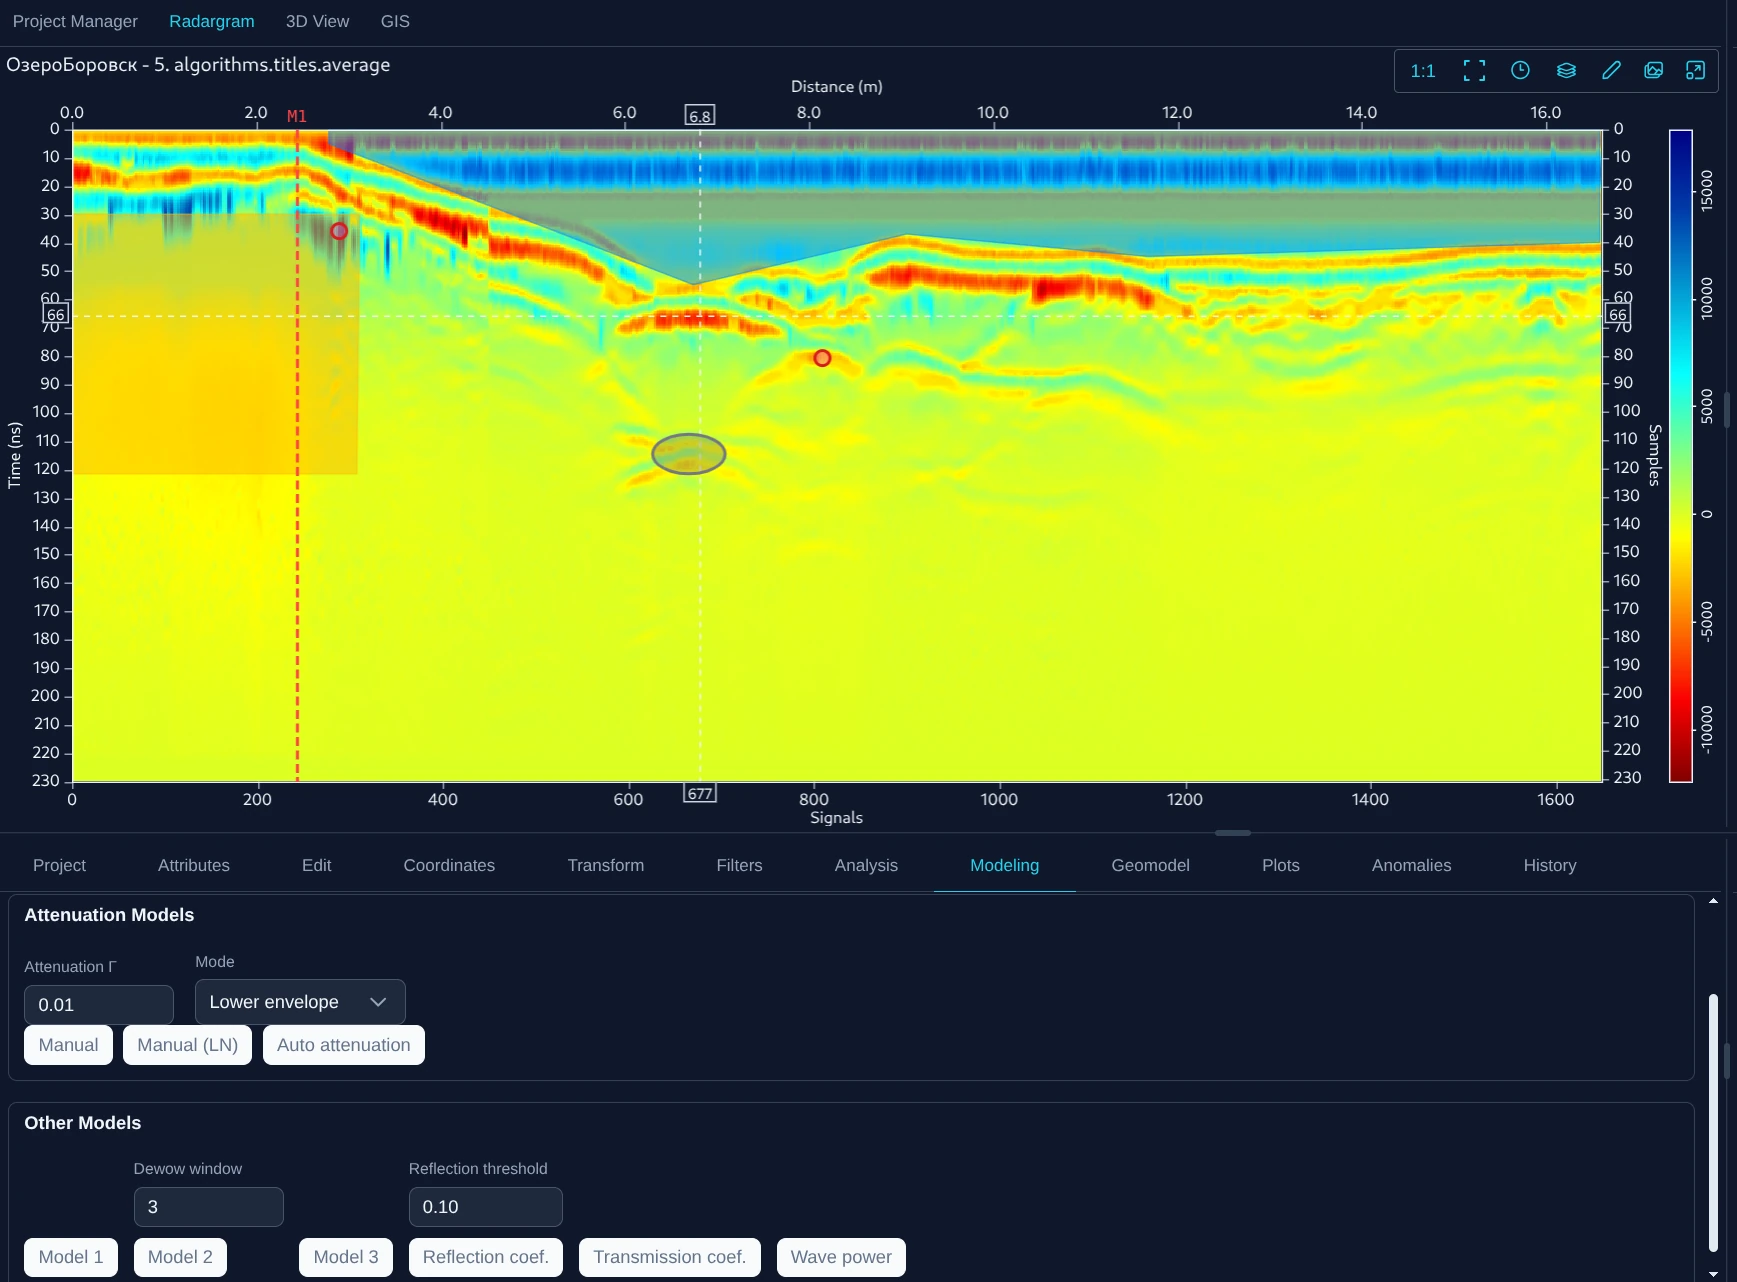Open the Mode dropdown showing Lower envelope
Viewport: 1737px width, 1282px height.
coord(299,1001)
